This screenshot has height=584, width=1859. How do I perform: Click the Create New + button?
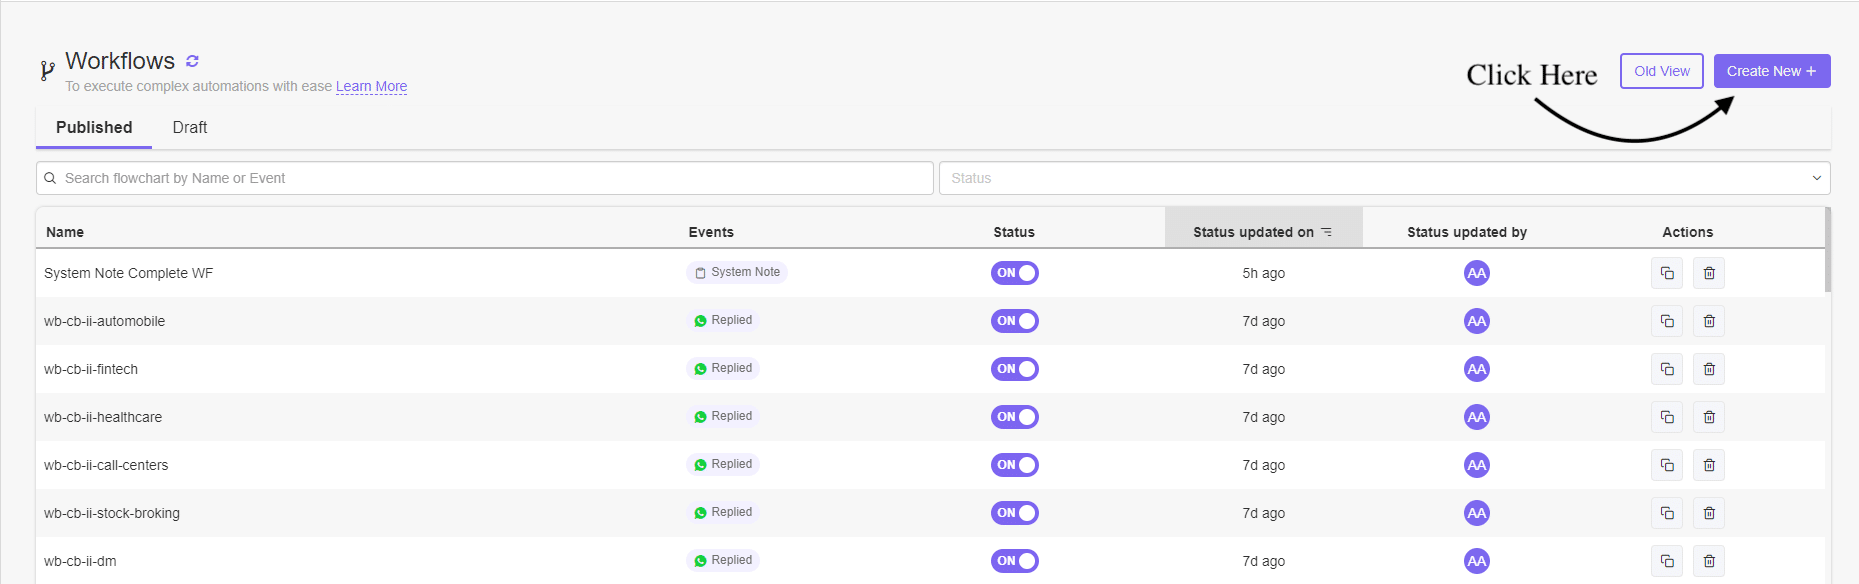(x=1772, y=71)
